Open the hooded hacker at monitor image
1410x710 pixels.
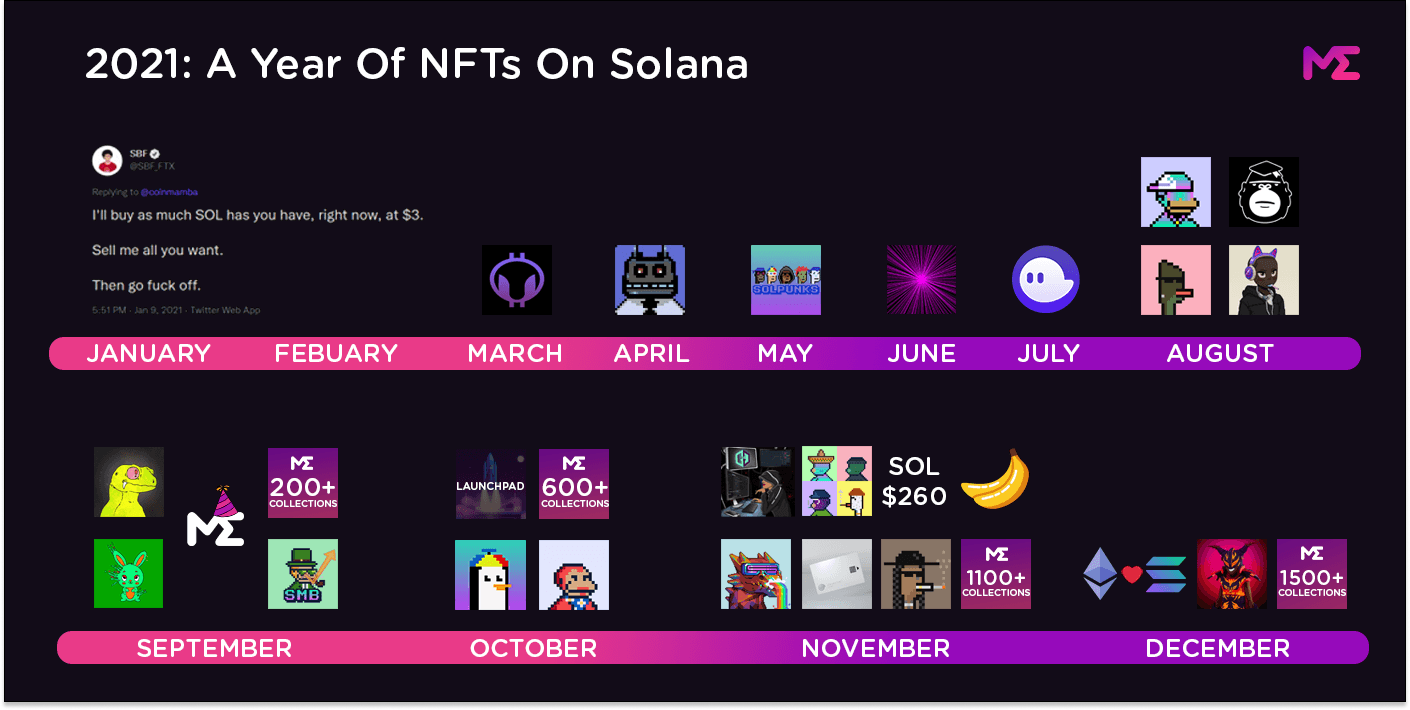757,482
